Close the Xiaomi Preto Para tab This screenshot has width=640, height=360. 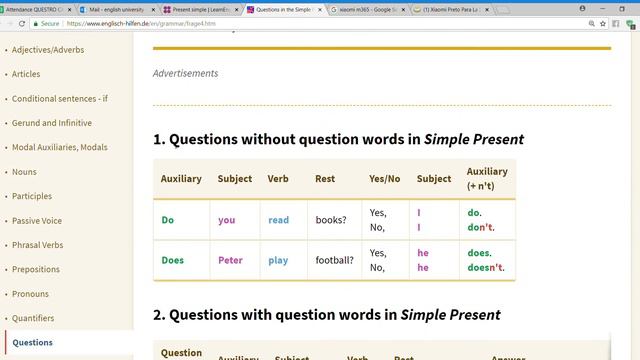[487, 9]
